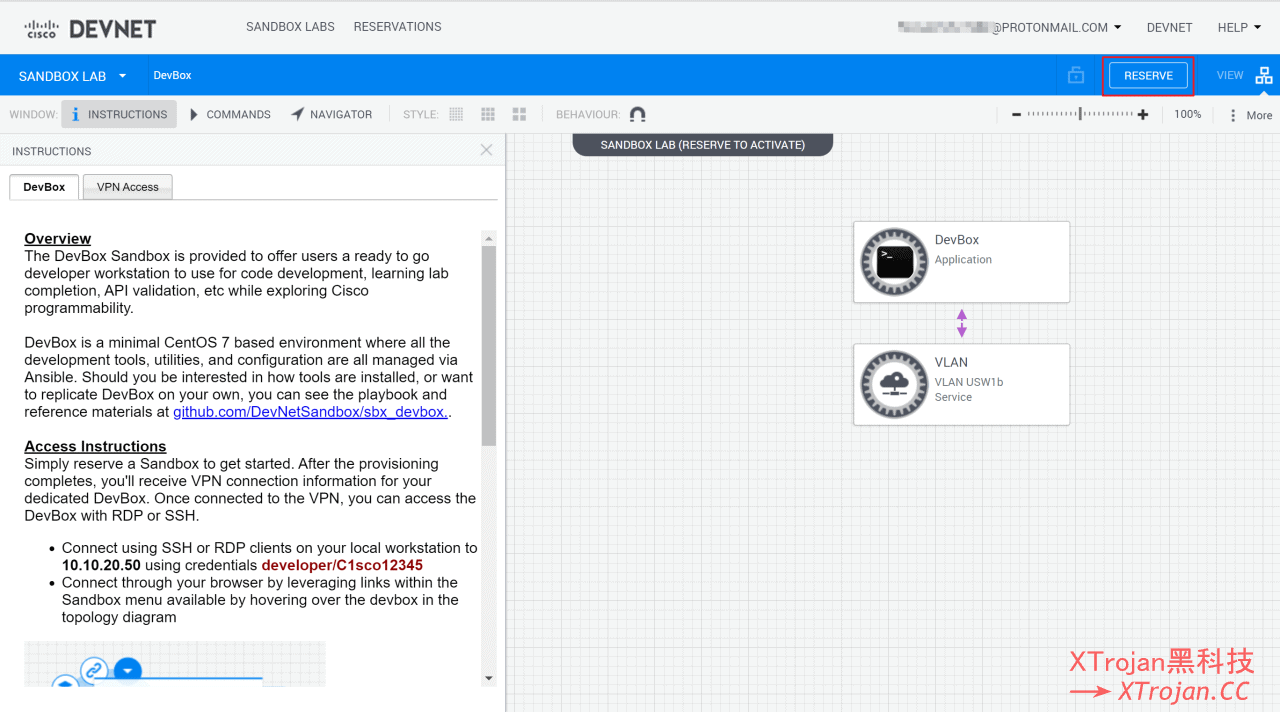Open the Reservations menu item
The image size is (1280, 712).
click(397, 27)
